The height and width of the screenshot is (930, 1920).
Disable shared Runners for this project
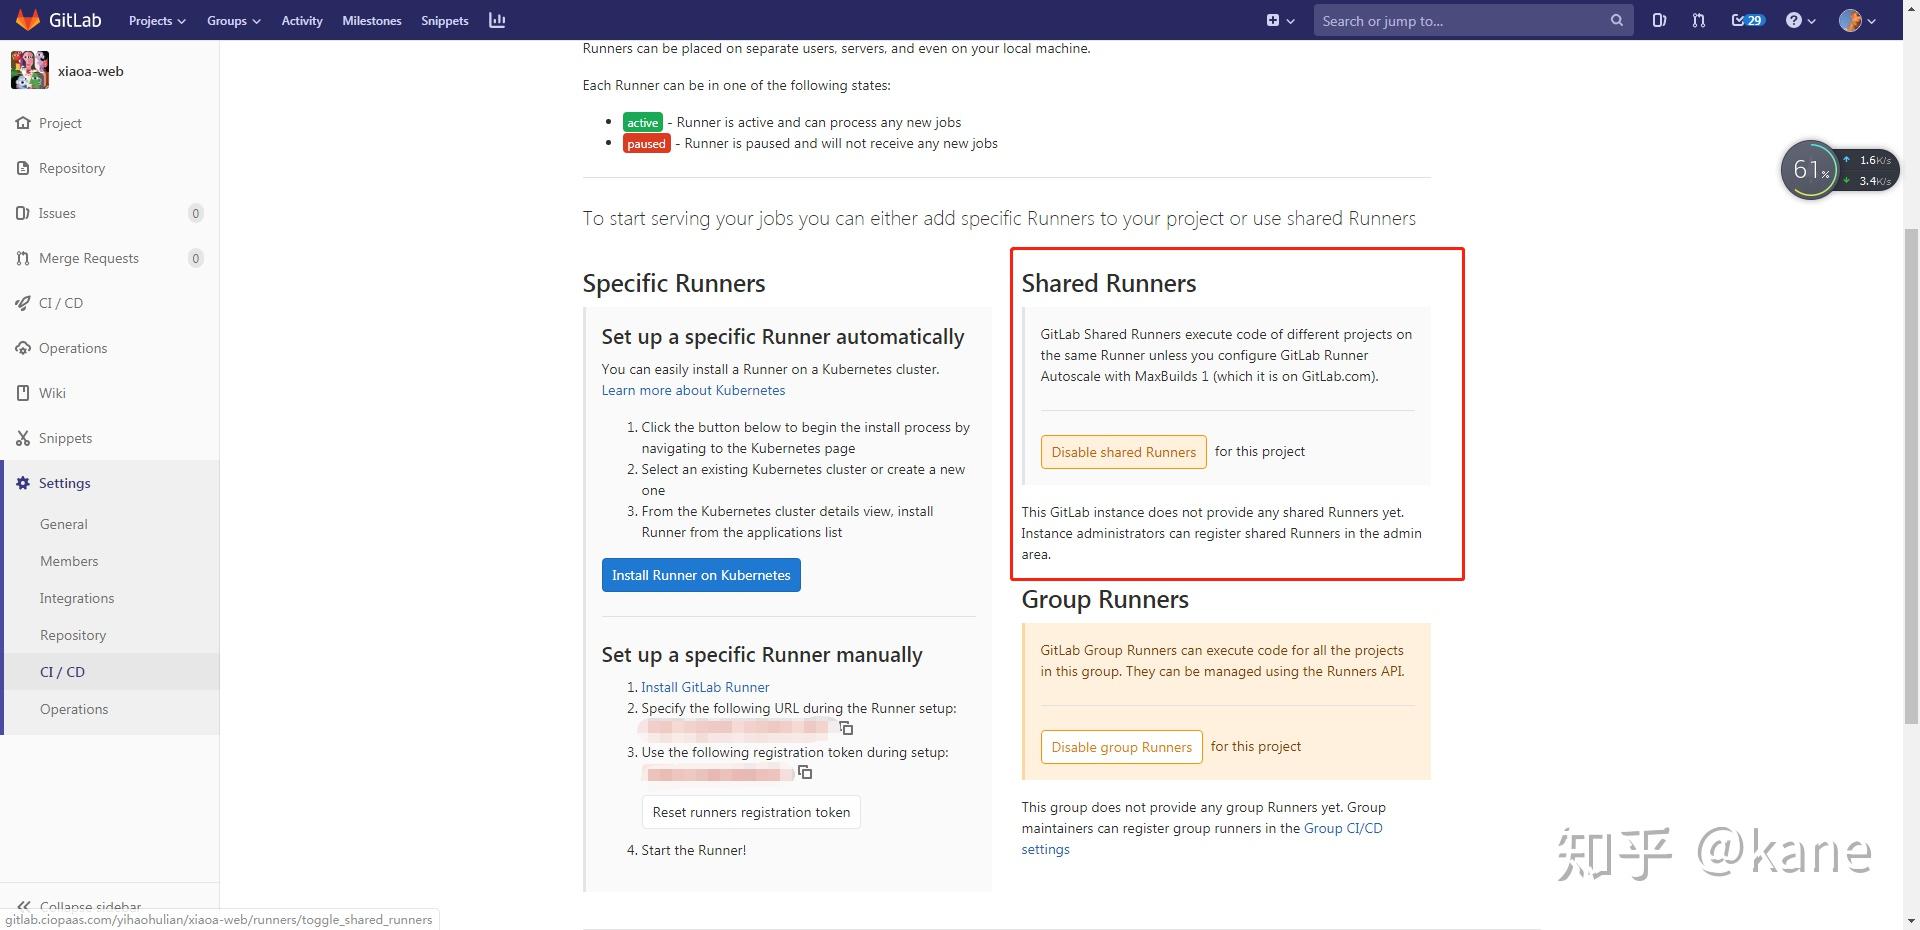pyautogui.click(x=1122, y=452)
